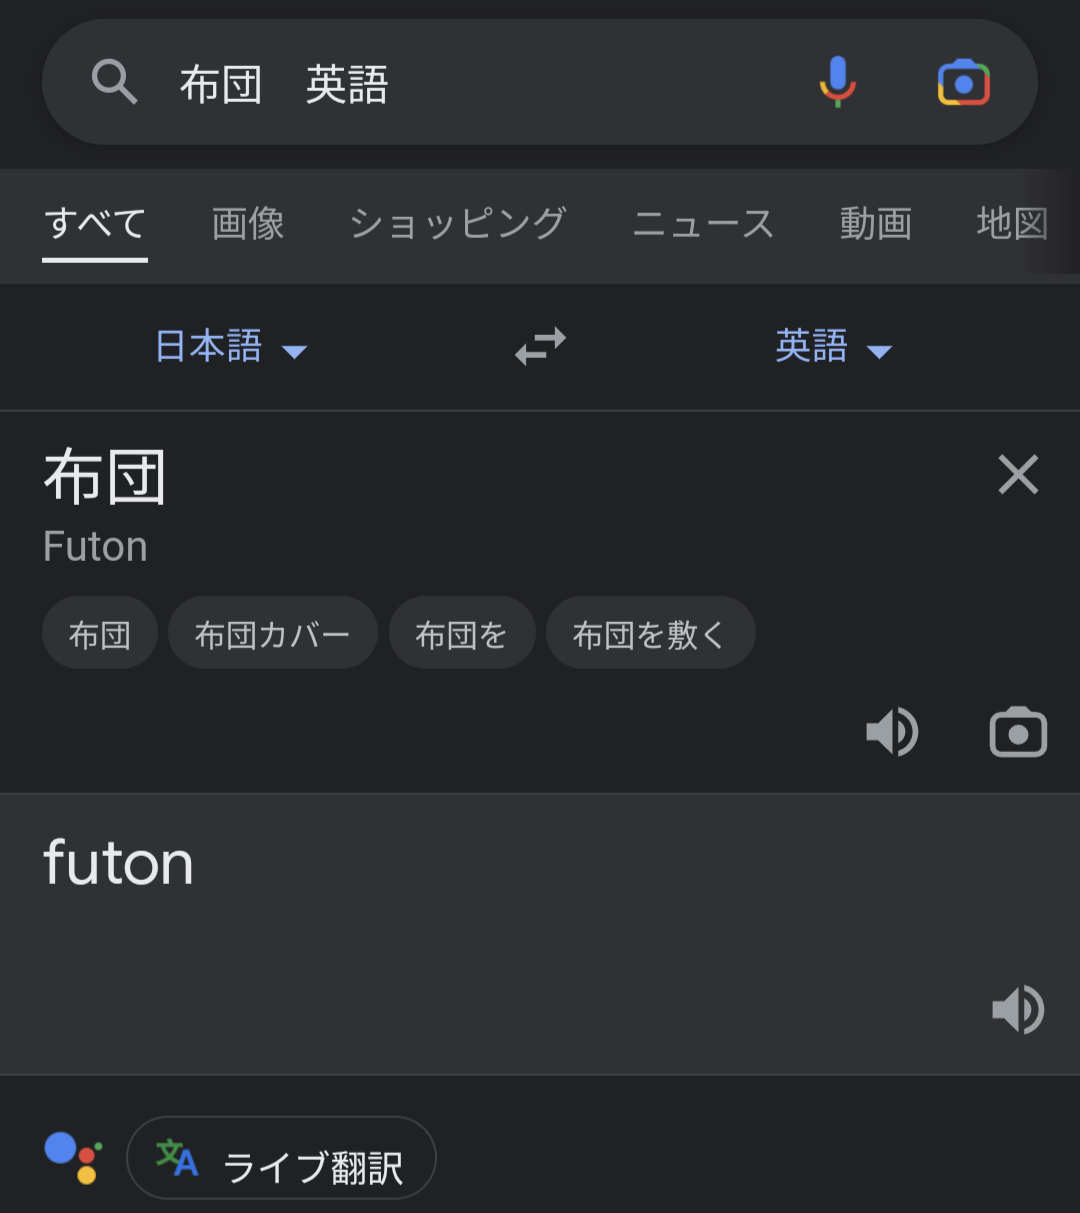The height and width of the screenshot is (1213, 1080).
Task: Open the ショッピング tab
Action: [458, 223]
